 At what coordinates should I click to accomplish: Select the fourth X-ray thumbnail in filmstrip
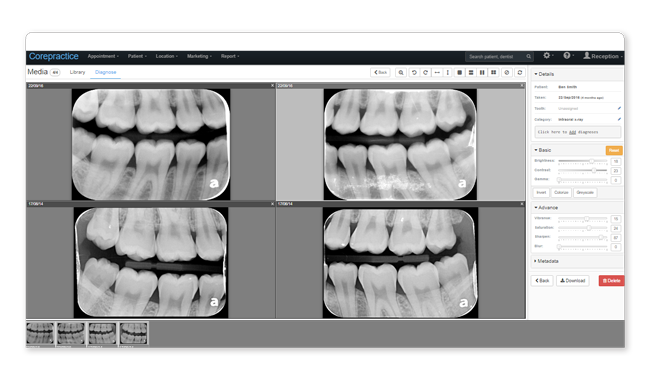coord(133,334)
